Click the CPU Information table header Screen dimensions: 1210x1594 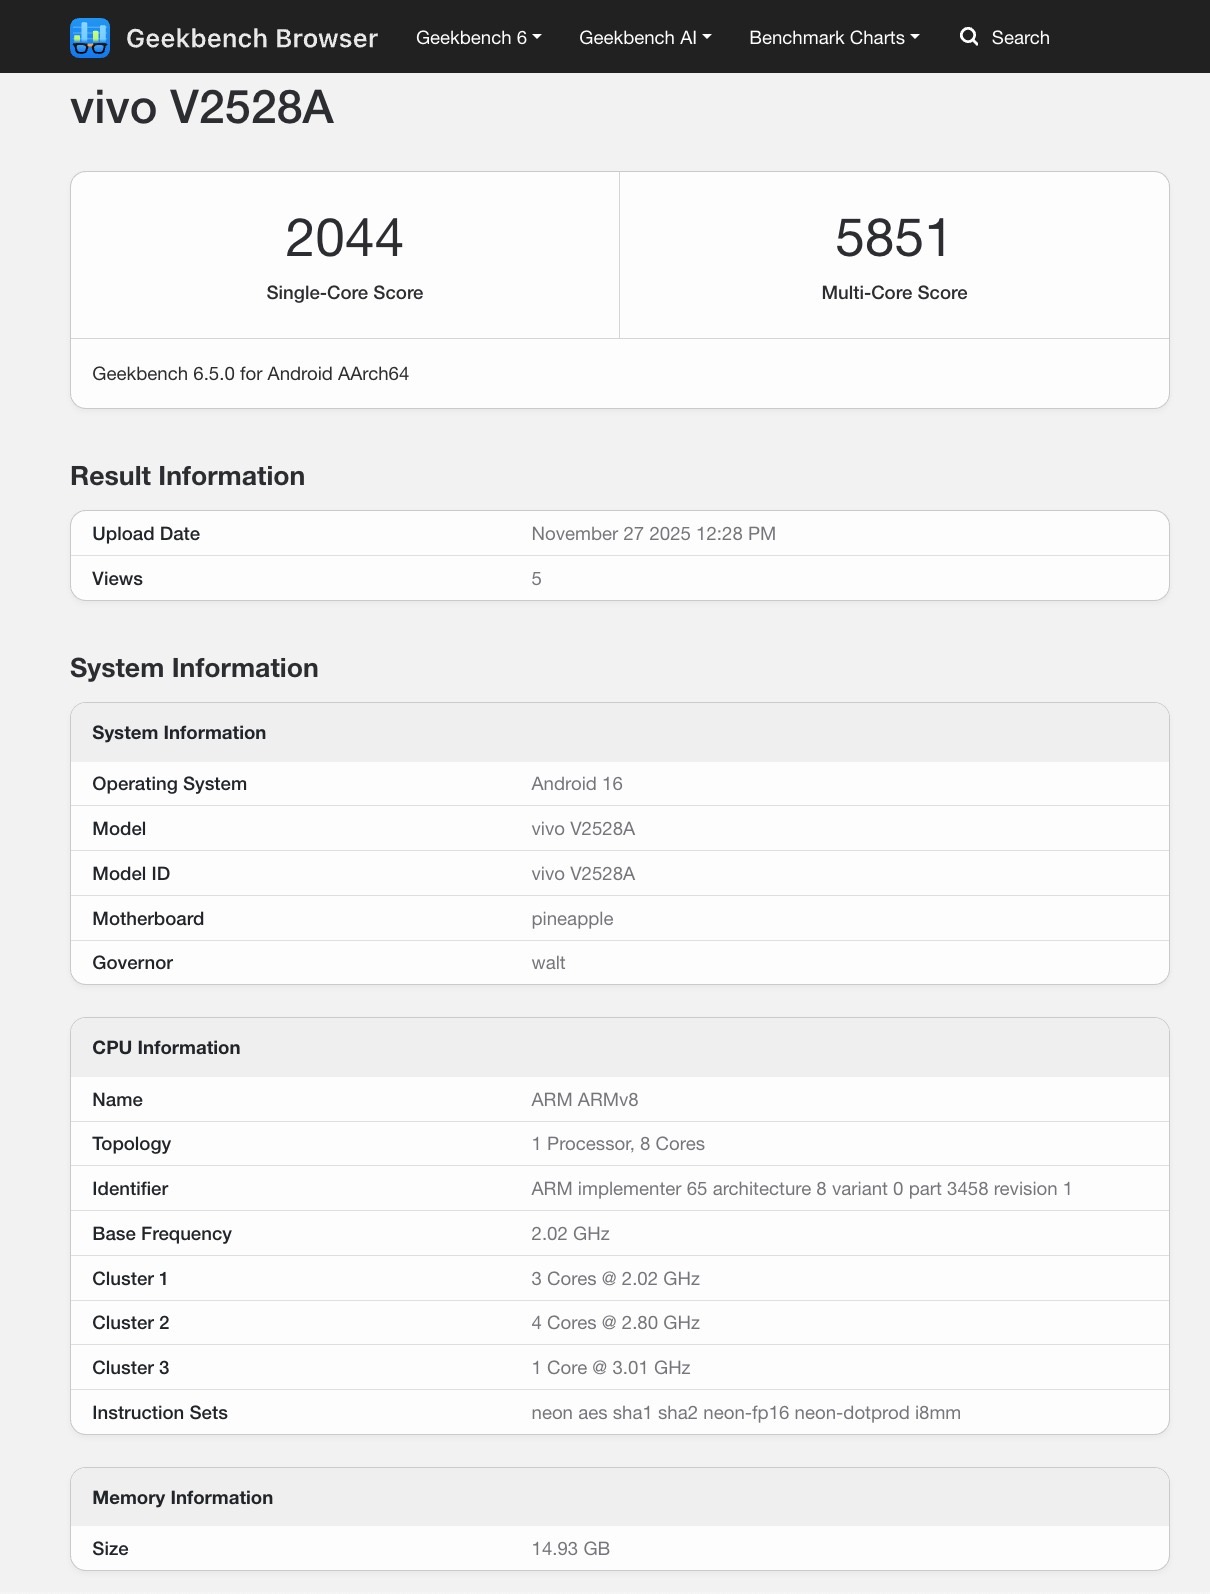166,1048
